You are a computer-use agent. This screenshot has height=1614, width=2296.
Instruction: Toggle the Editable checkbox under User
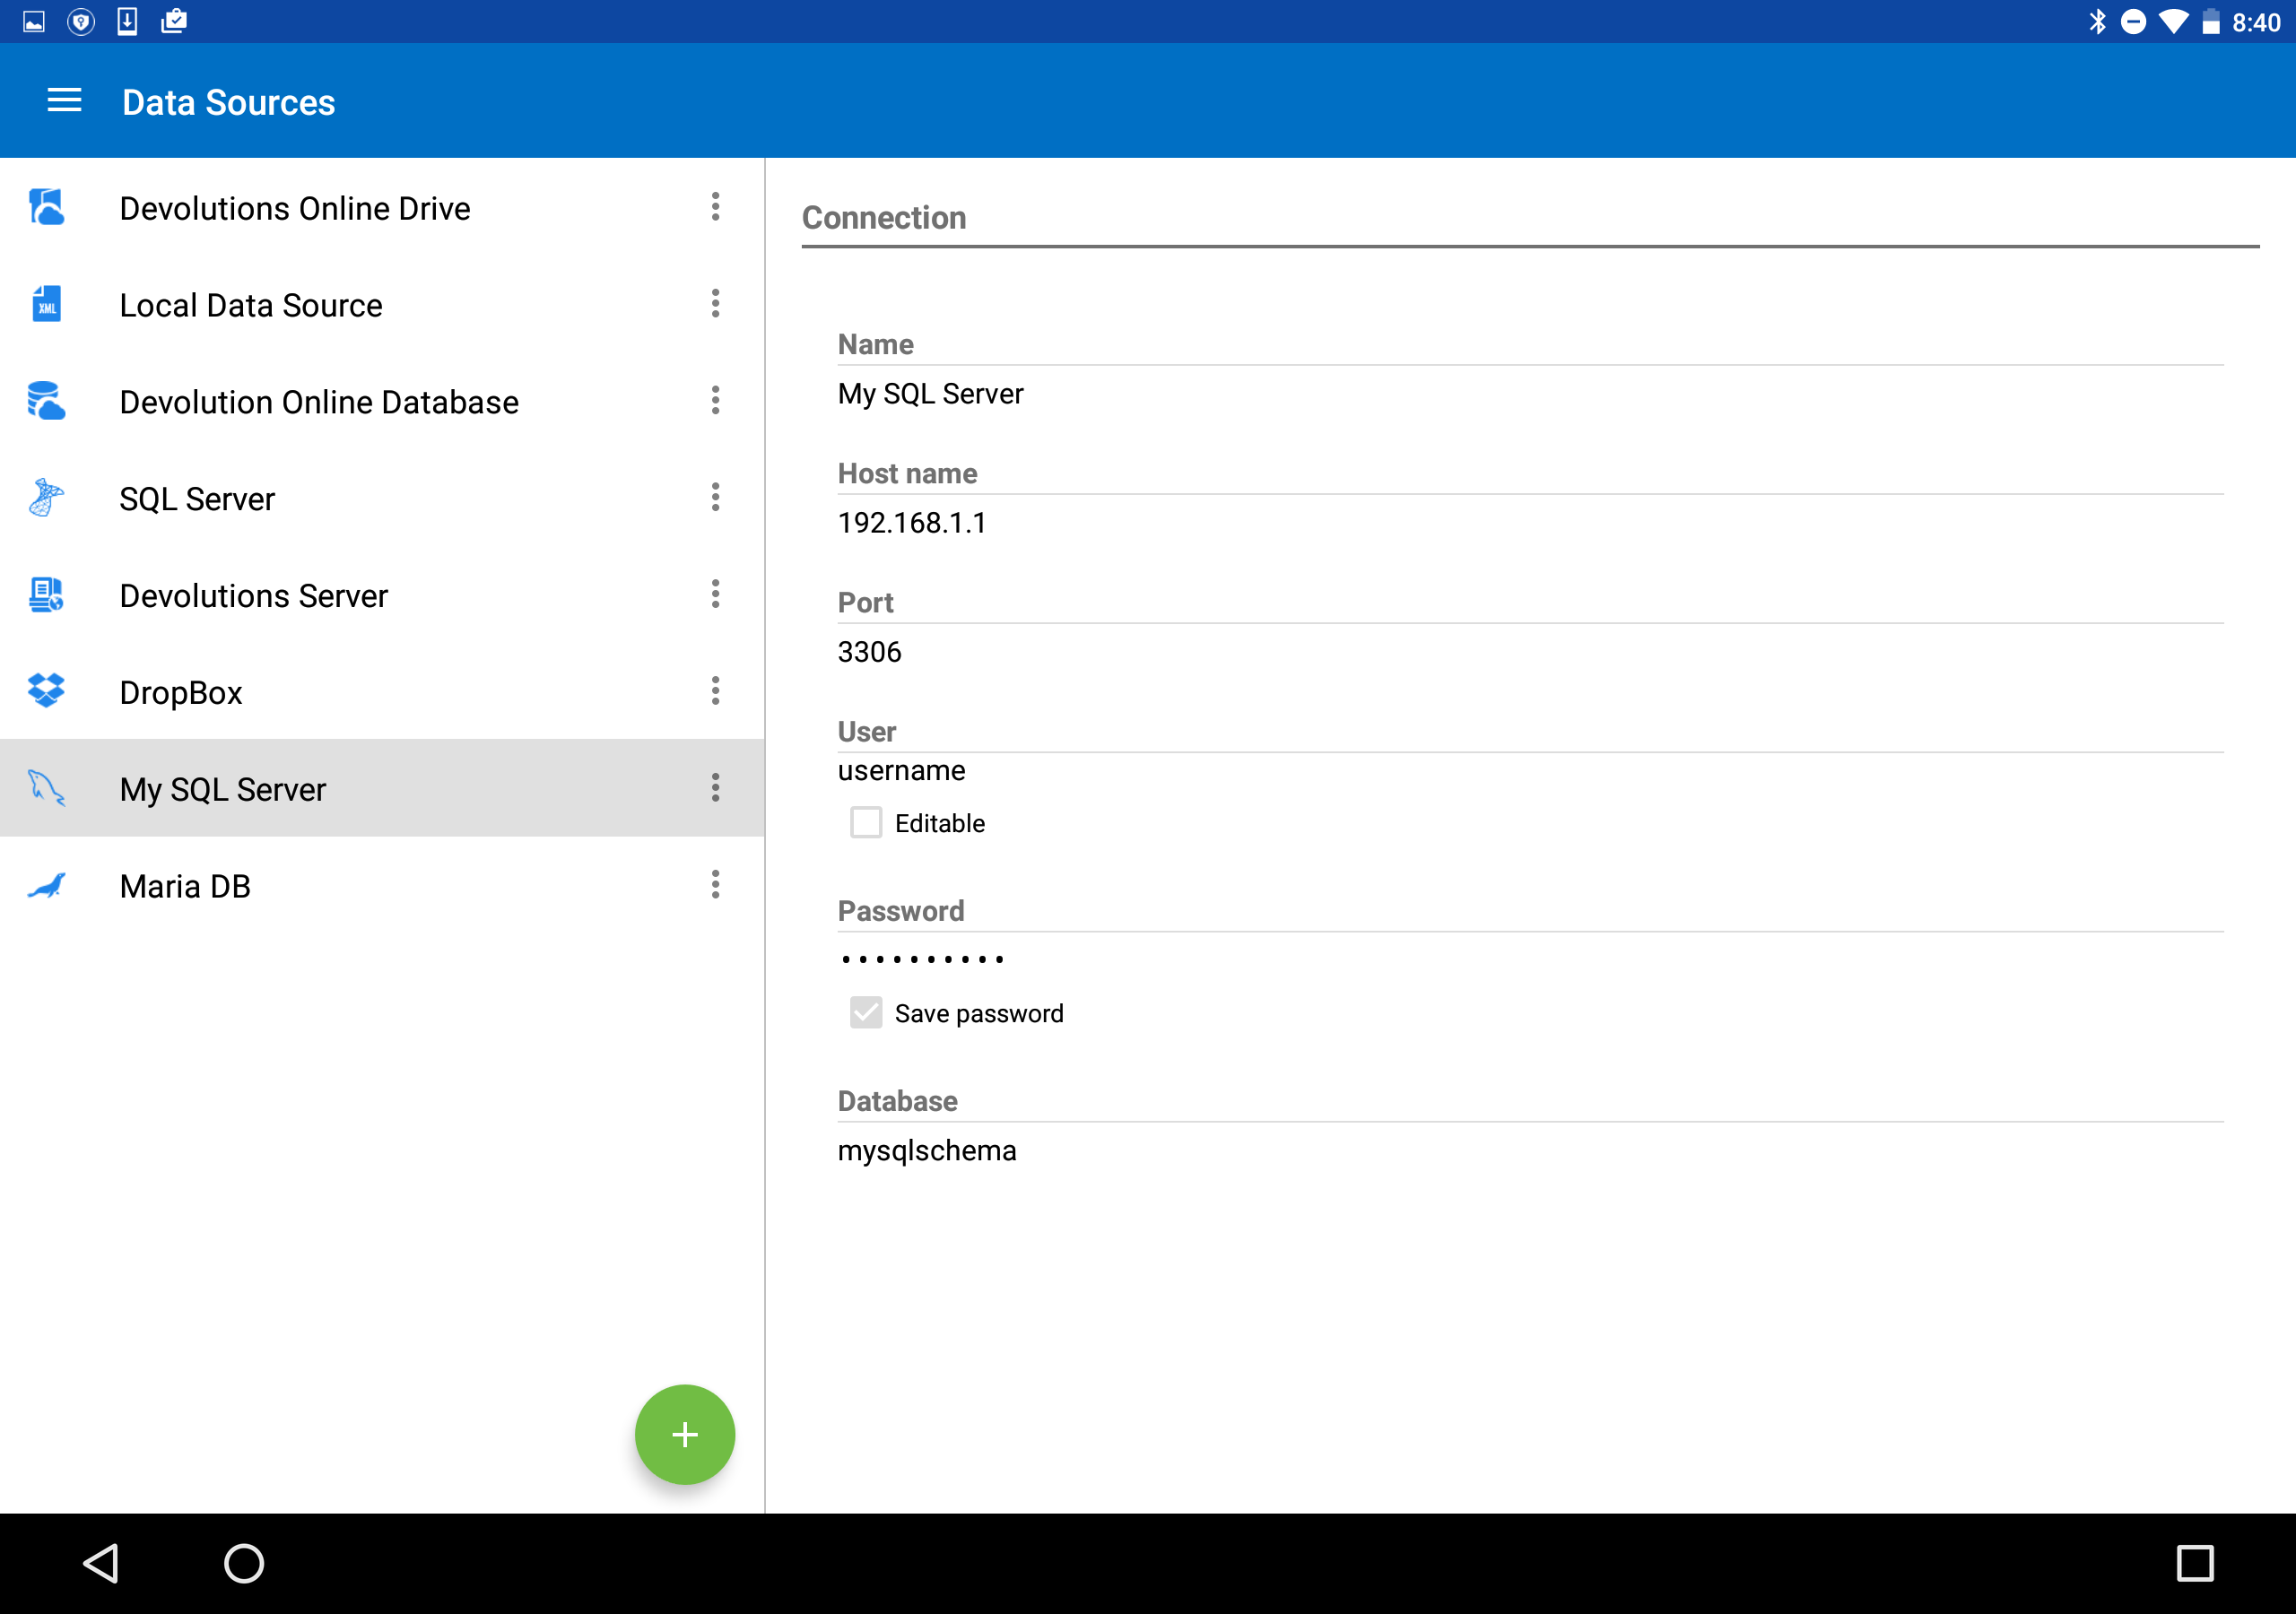(x=866, y=823)
